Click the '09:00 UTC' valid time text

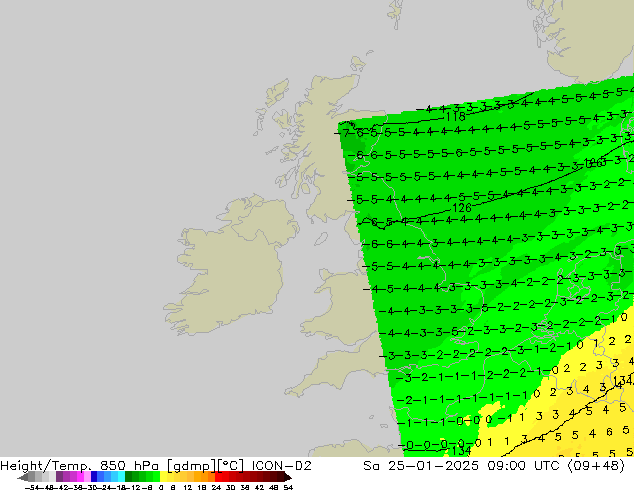point(523,466)
